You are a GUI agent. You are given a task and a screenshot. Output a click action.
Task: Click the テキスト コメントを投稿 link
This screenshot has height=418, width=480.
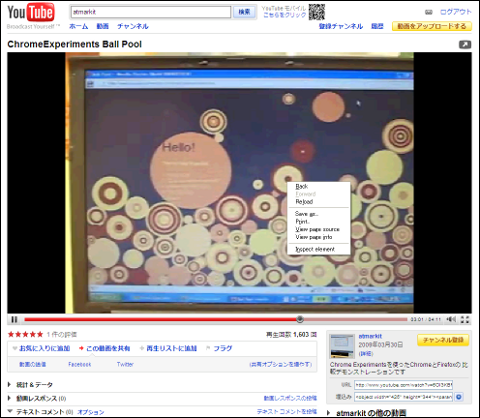pyautogui.click(x=287, y=412)
